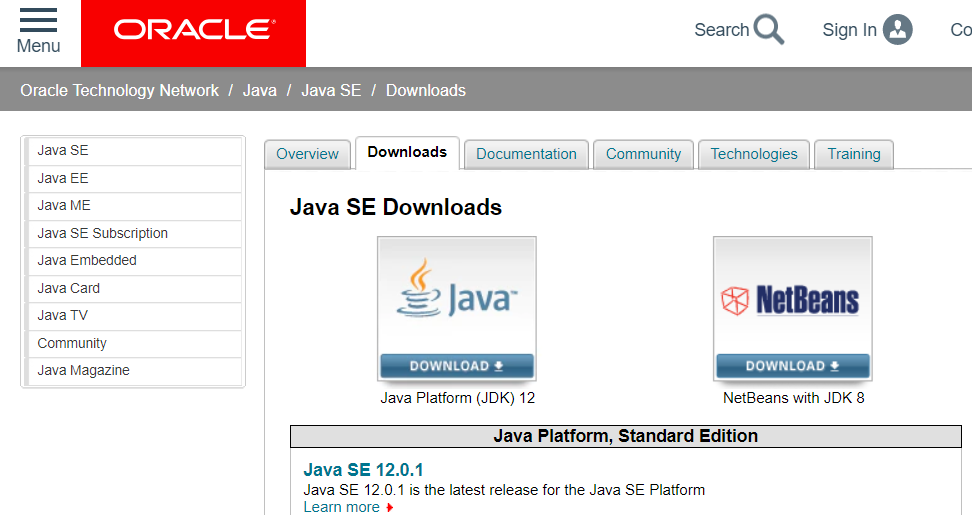
Task: Click the Sign In text link
Action: [849, 30]
